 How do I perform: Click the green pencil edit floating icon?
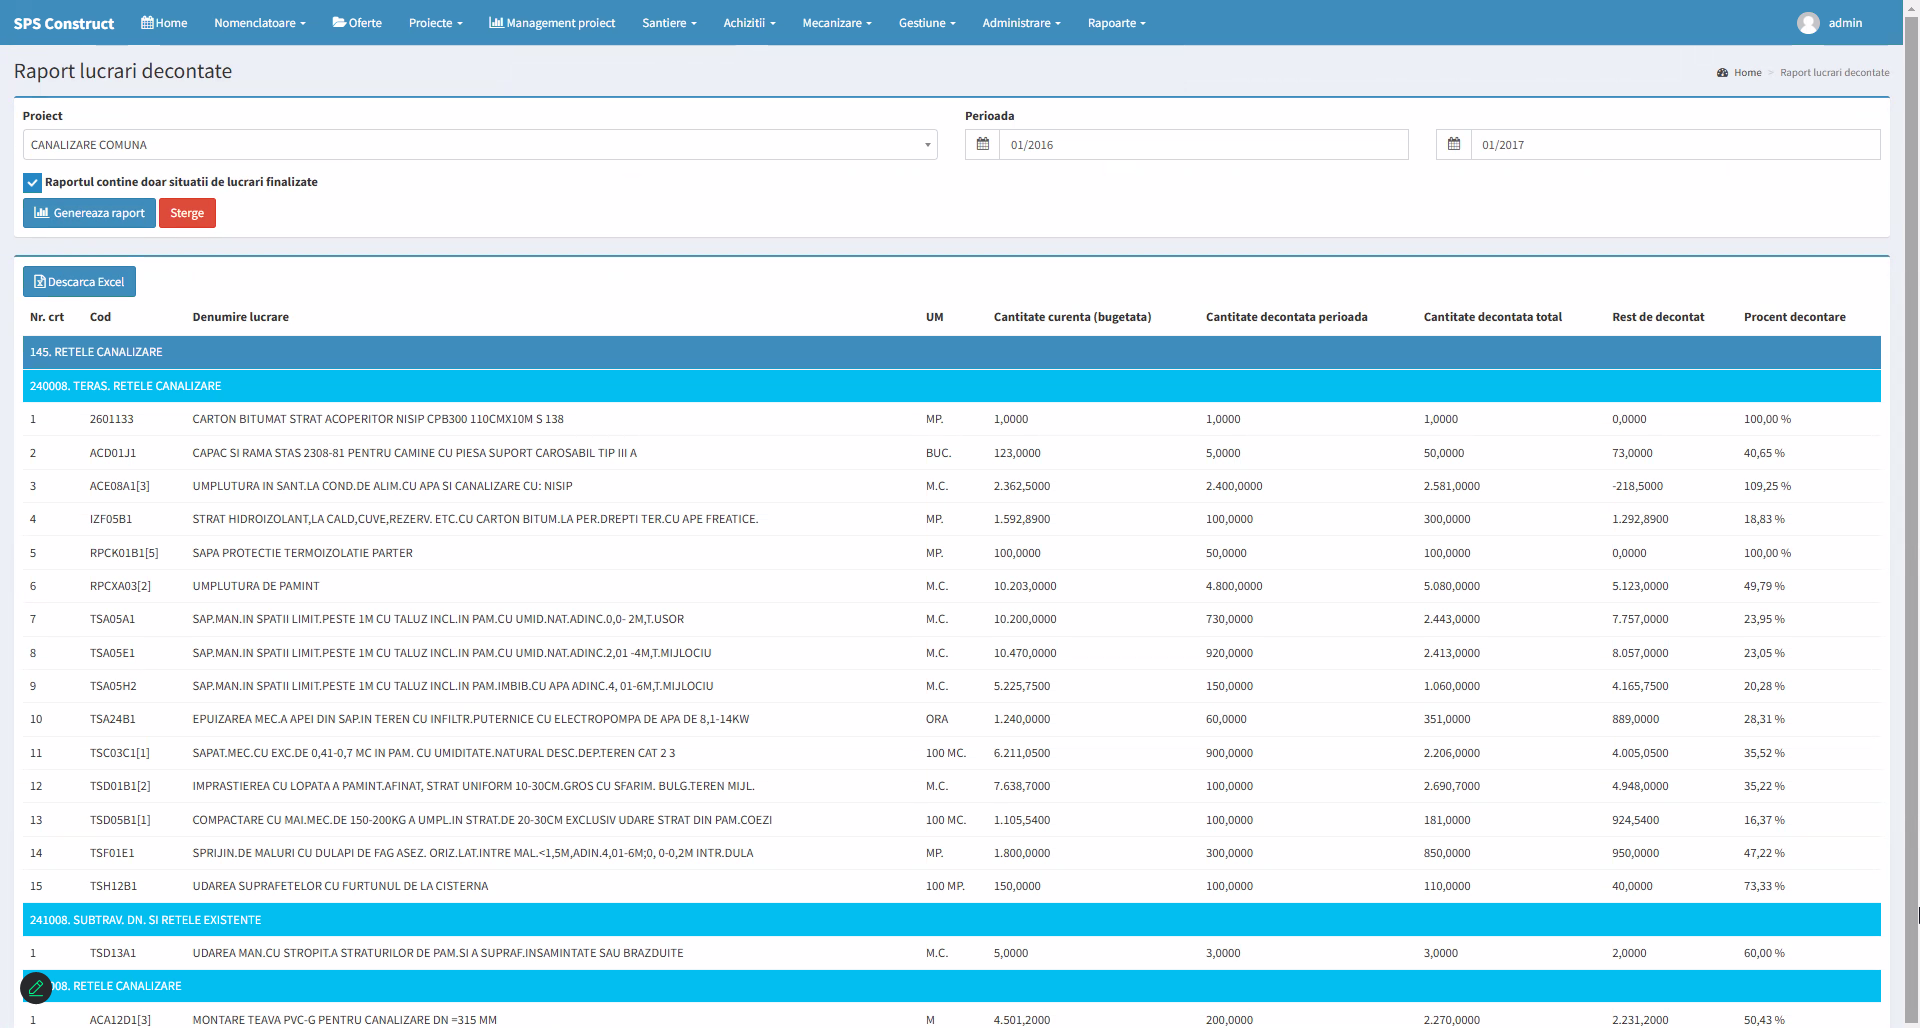click(36, 988)
